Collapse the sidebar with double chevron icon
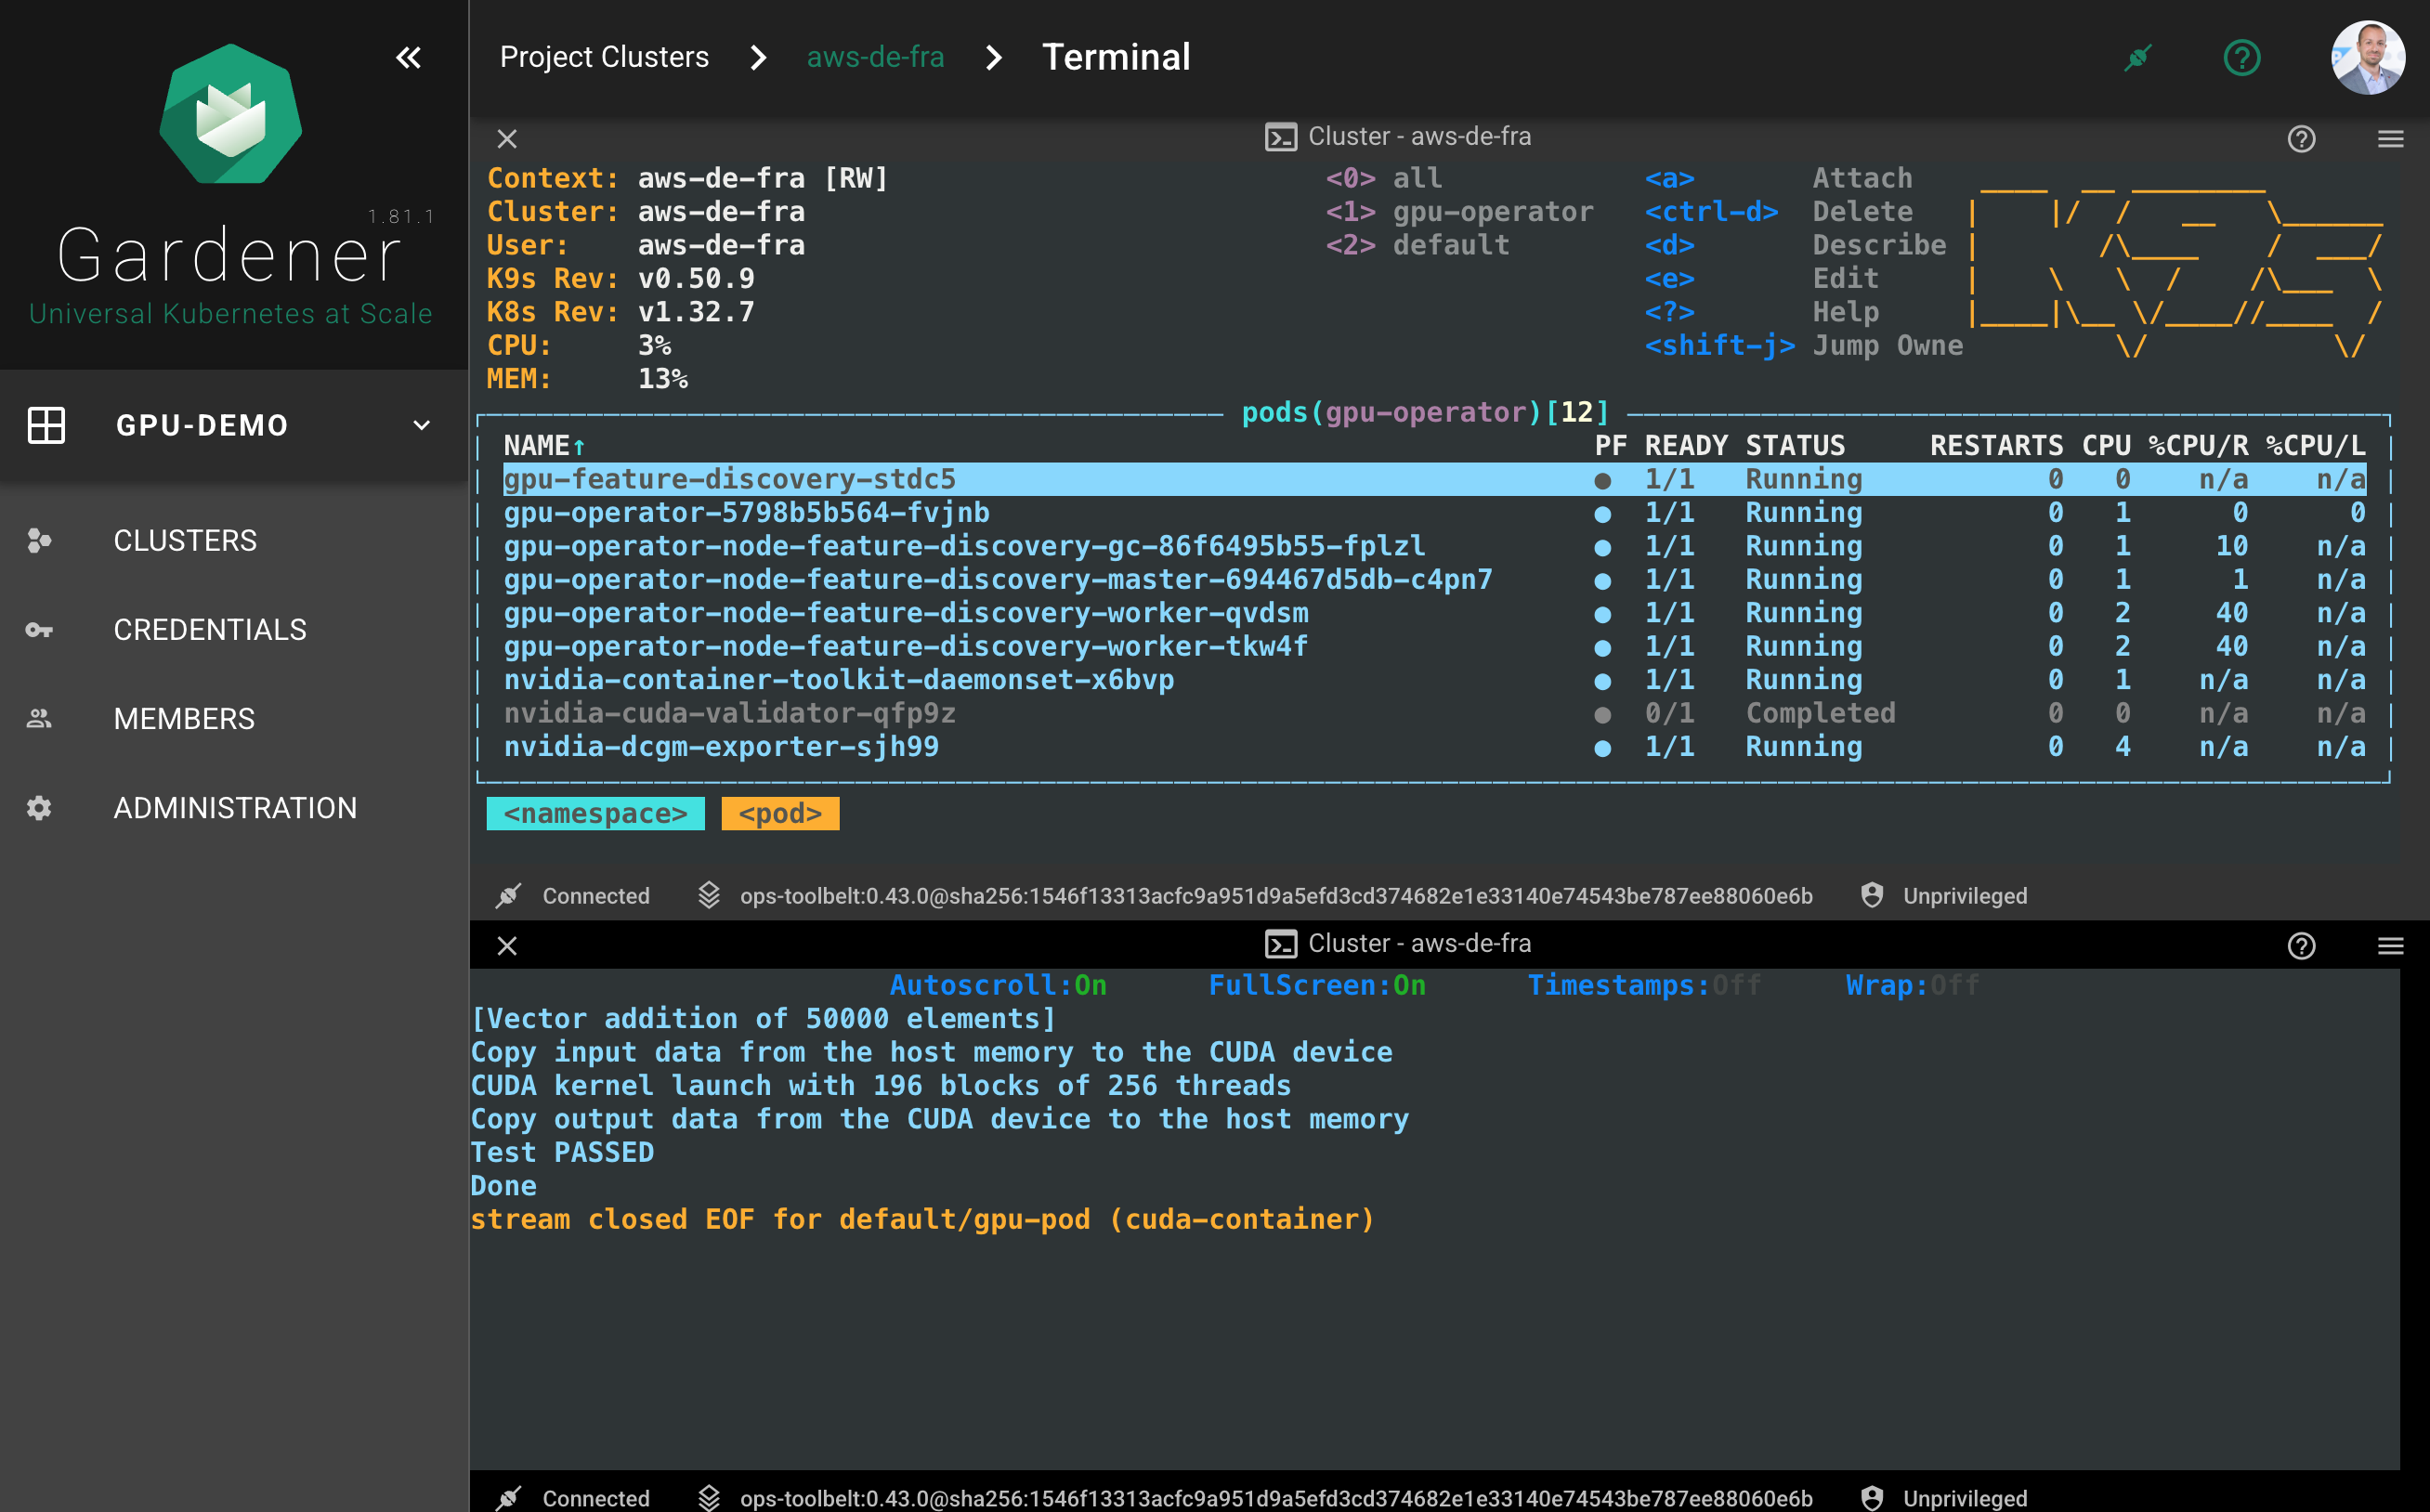The height and width of the screenshot is (1512, 2430). (x=408, y=58)
